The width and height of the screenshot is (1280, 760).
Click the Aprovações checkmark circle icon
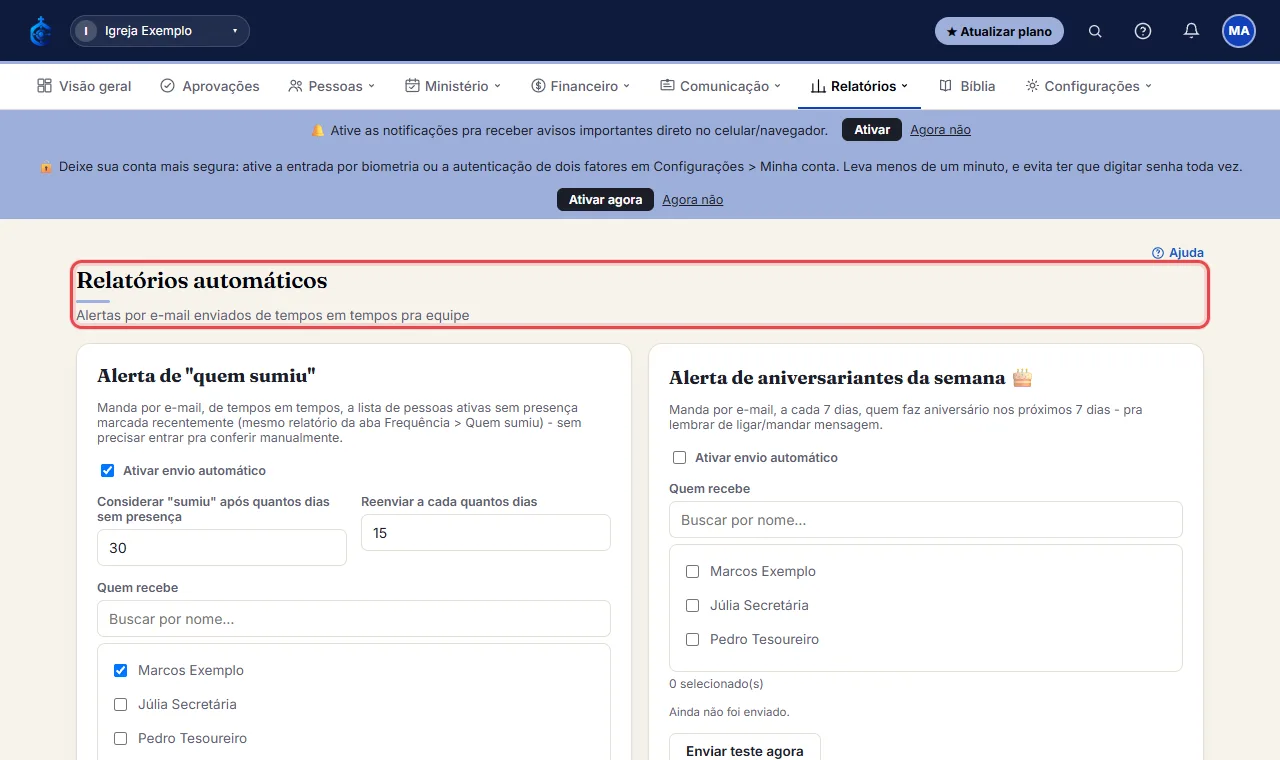pos(168,86)
